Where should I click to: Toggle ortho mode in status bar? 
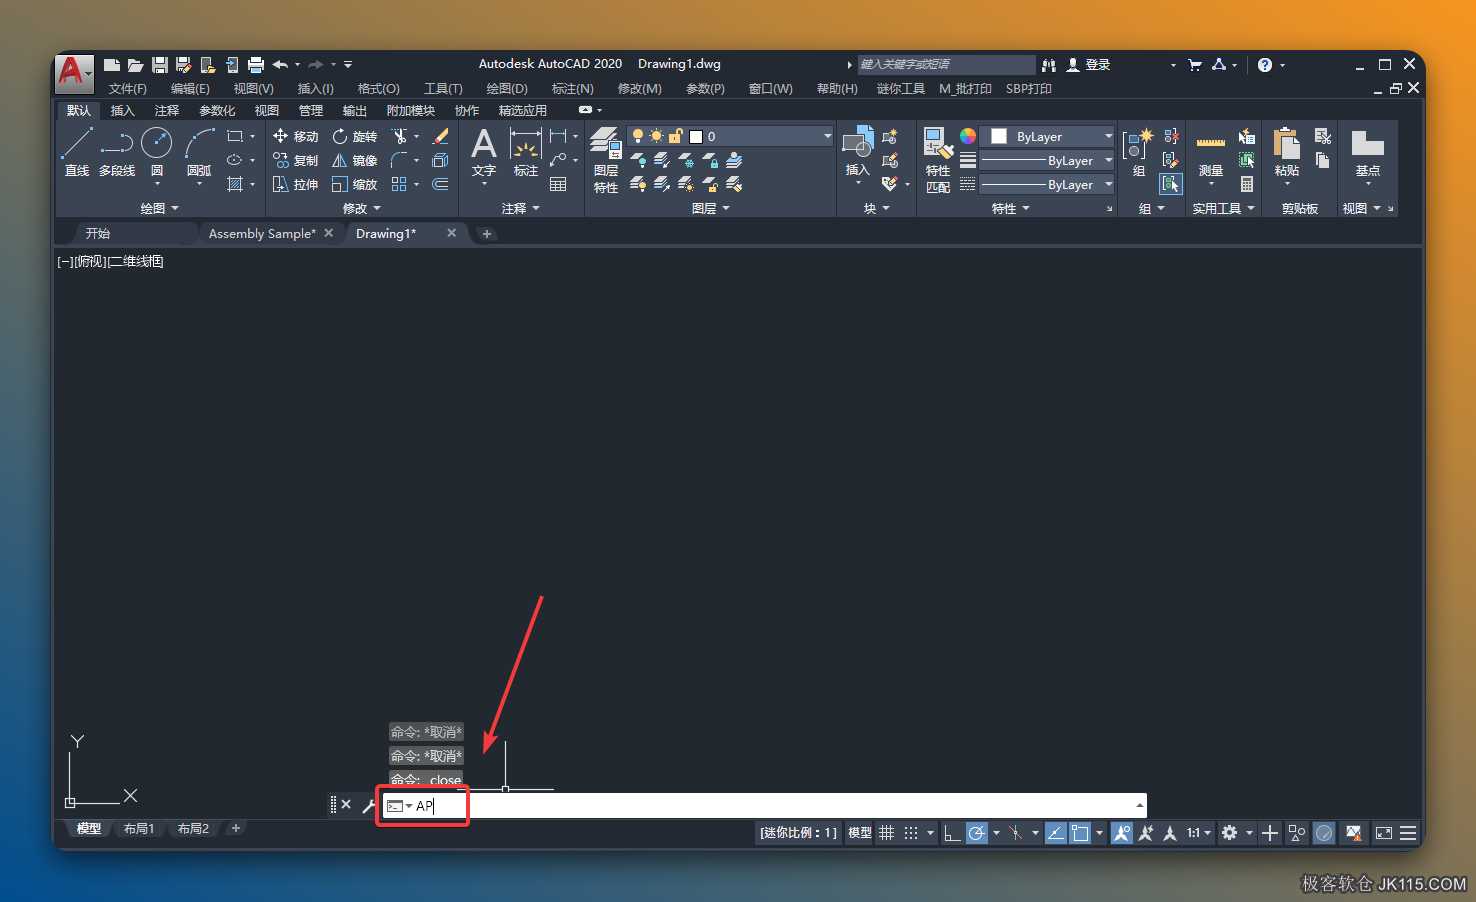coord(952,833)
